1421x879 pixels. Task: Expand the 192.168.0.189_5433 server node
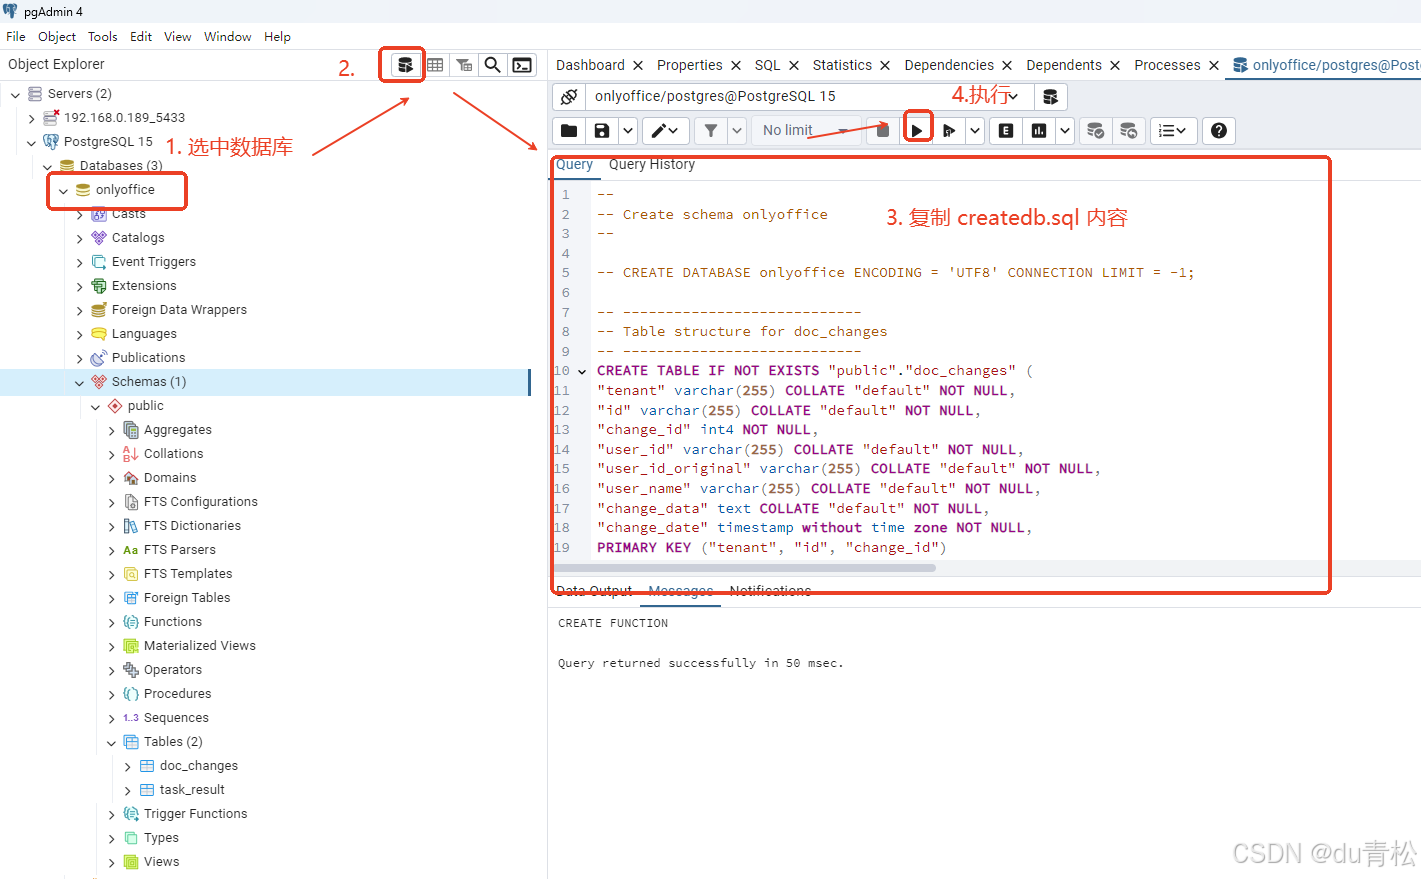[32, 118]
